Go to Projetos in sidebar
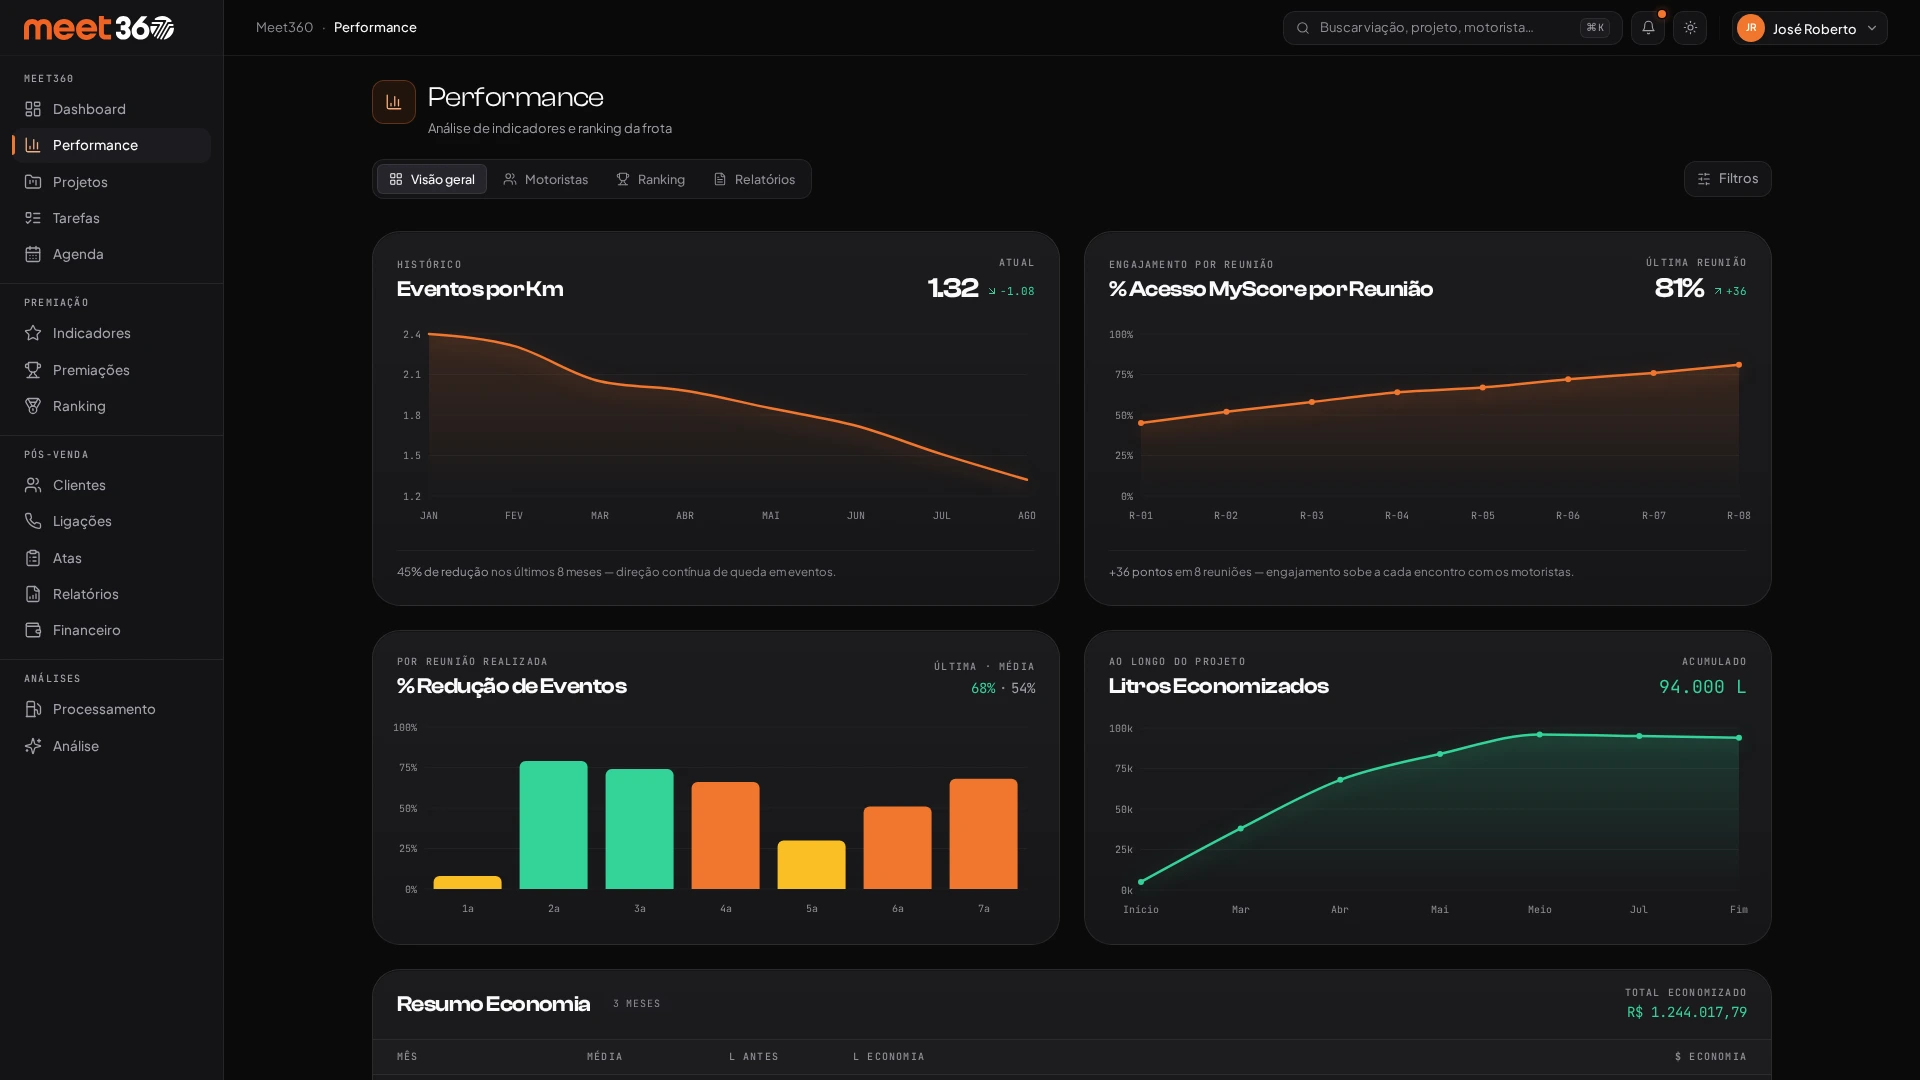Viewport: 1920px width, 1080px height. coord(112,182)
